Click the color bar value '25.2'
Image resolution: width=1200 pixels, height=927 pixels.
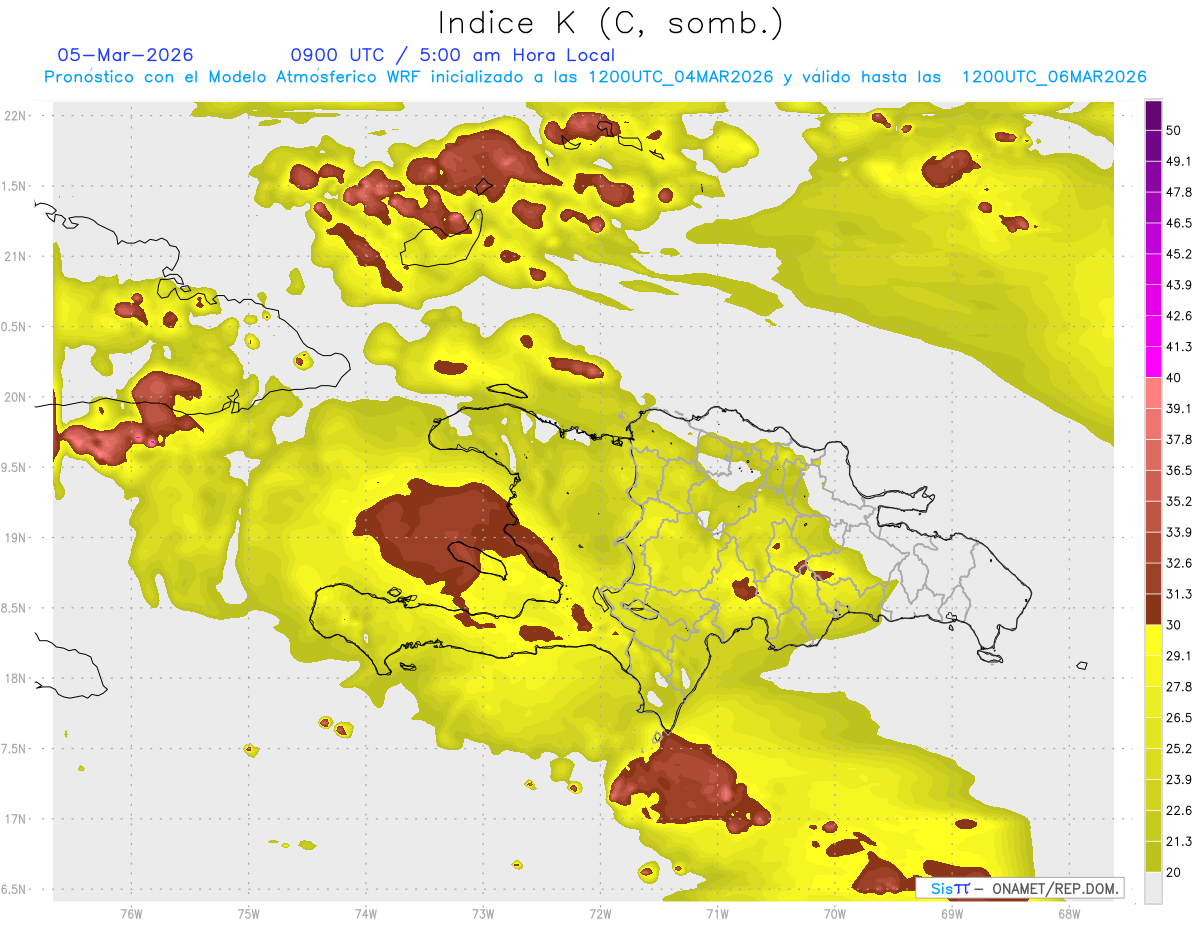(1179, 749)
